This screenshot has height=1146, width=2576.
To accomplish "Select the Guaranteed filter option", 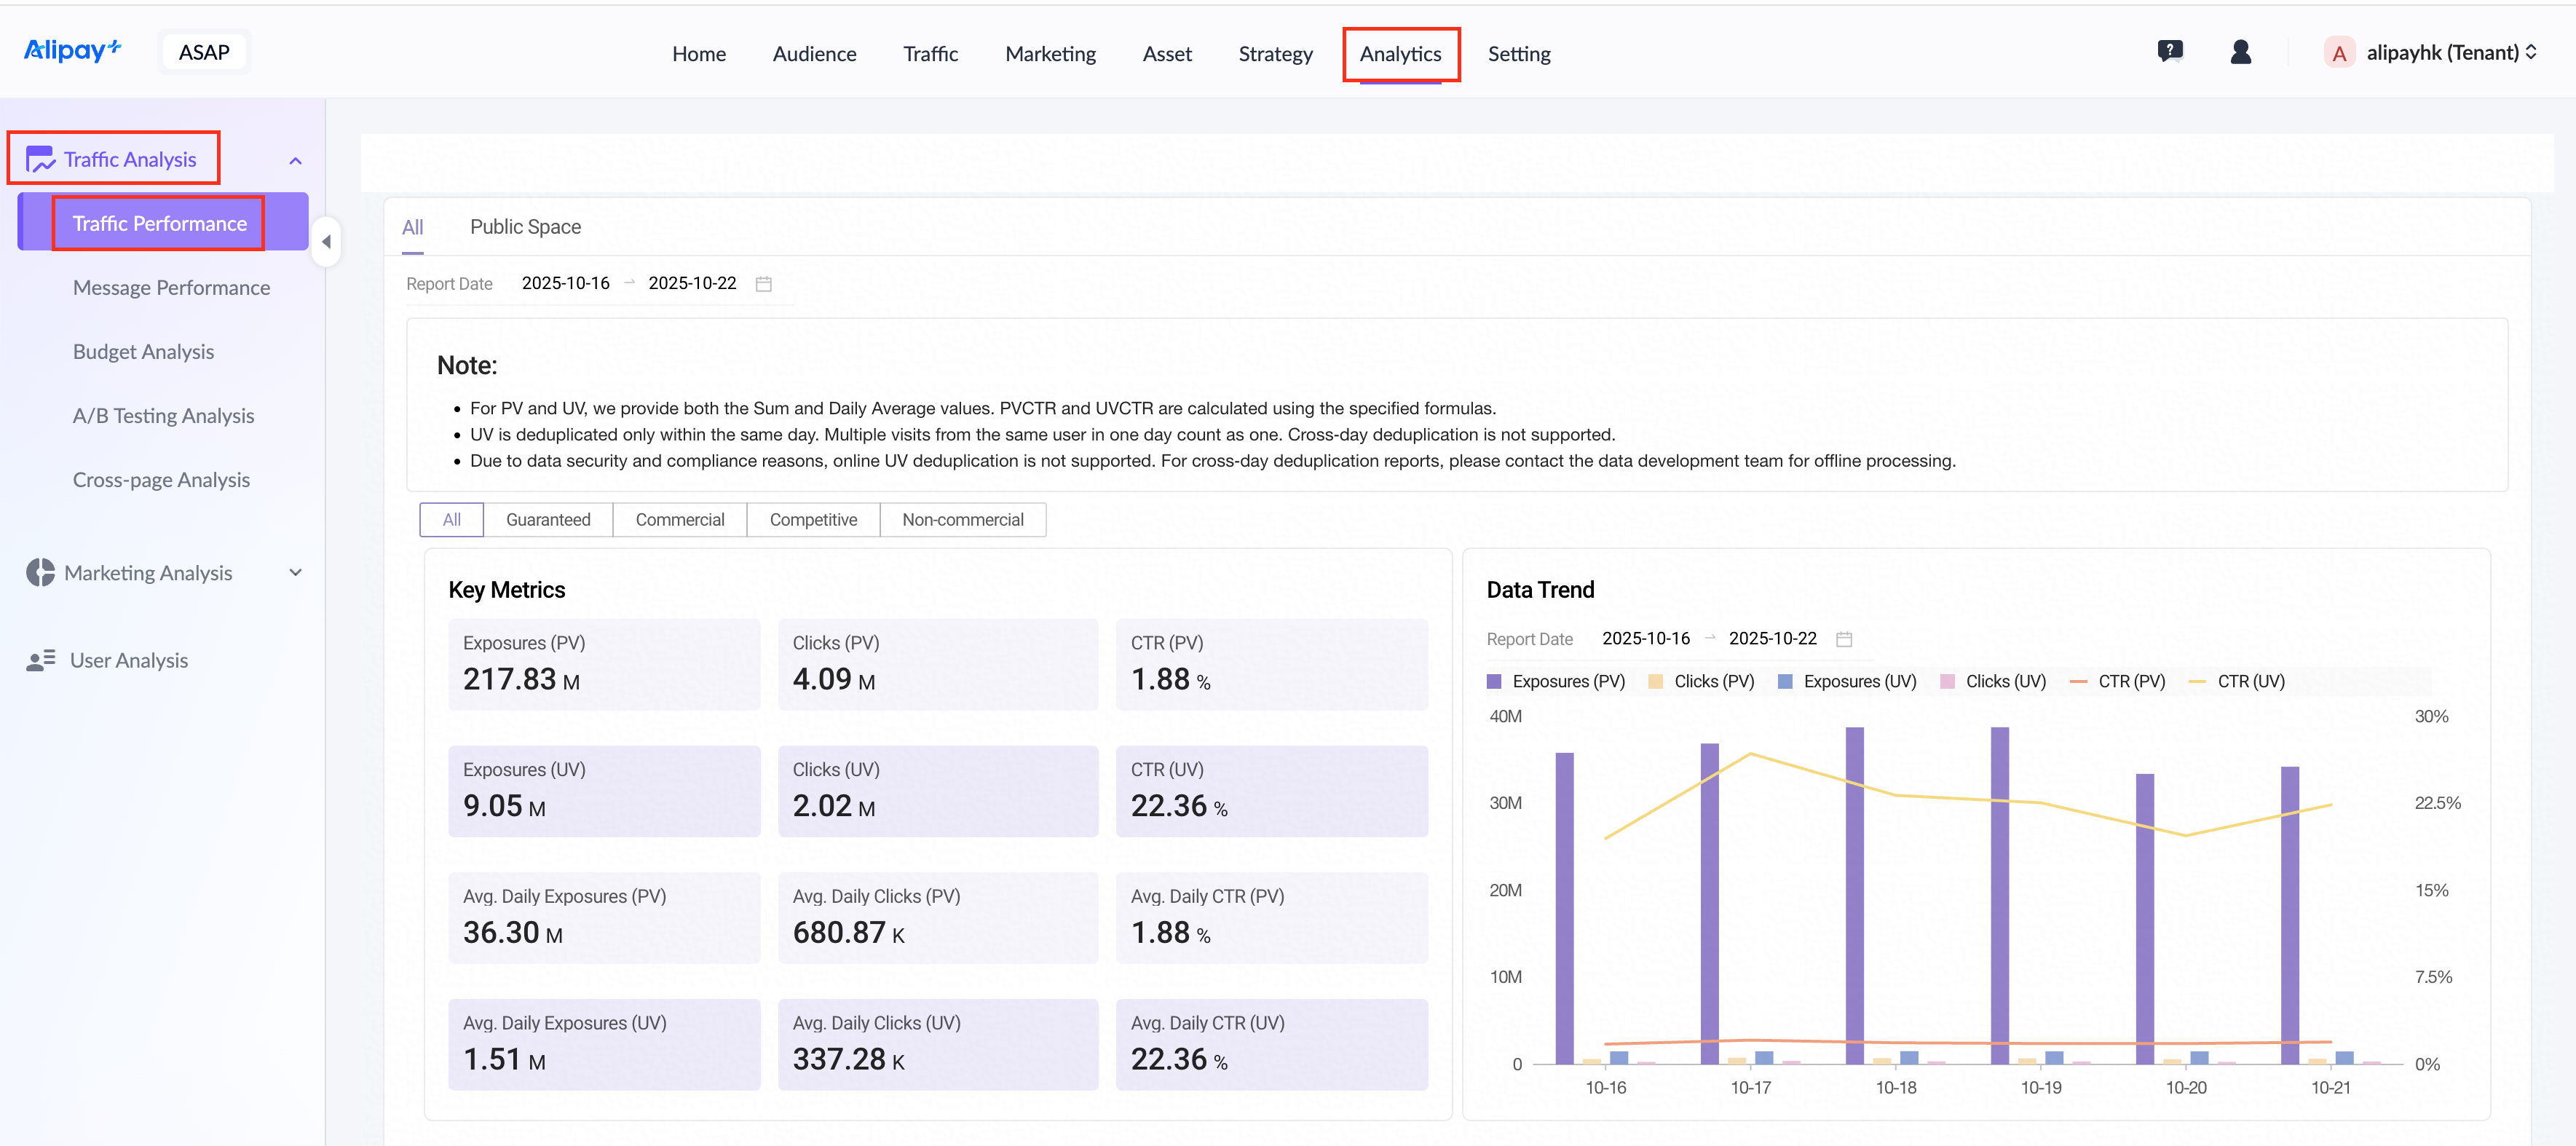I will tap(547, 520).
